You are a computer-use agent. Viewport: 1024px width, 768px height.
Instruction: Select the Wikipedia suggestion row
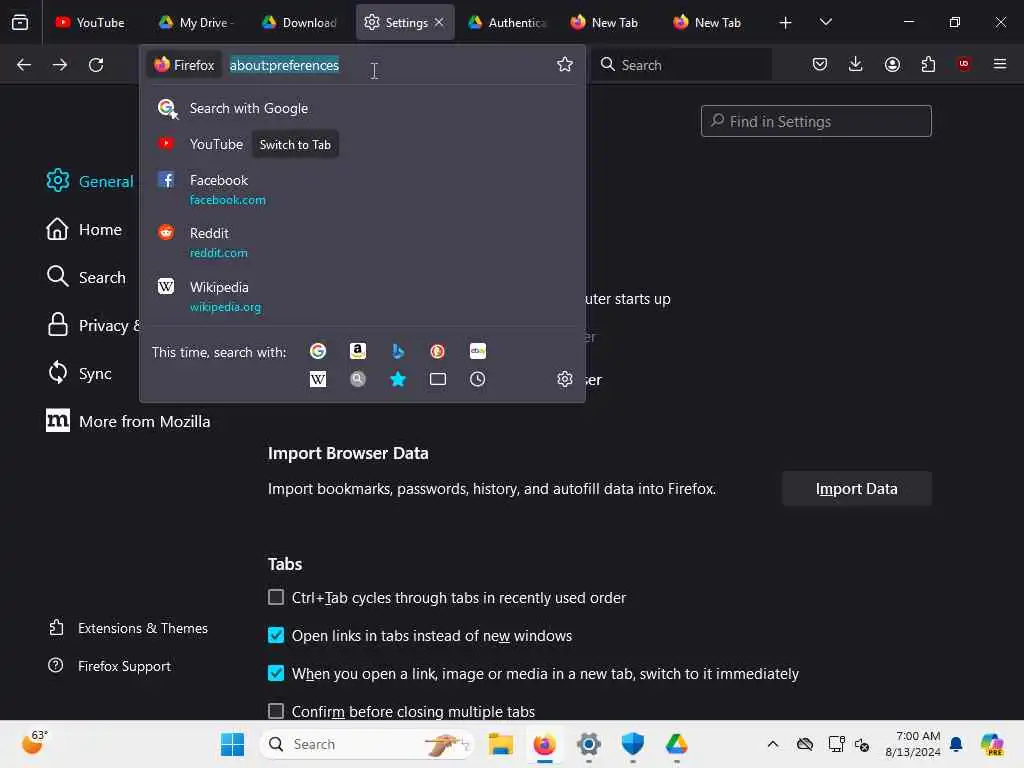pyautogui.click(x=362, y=296)
